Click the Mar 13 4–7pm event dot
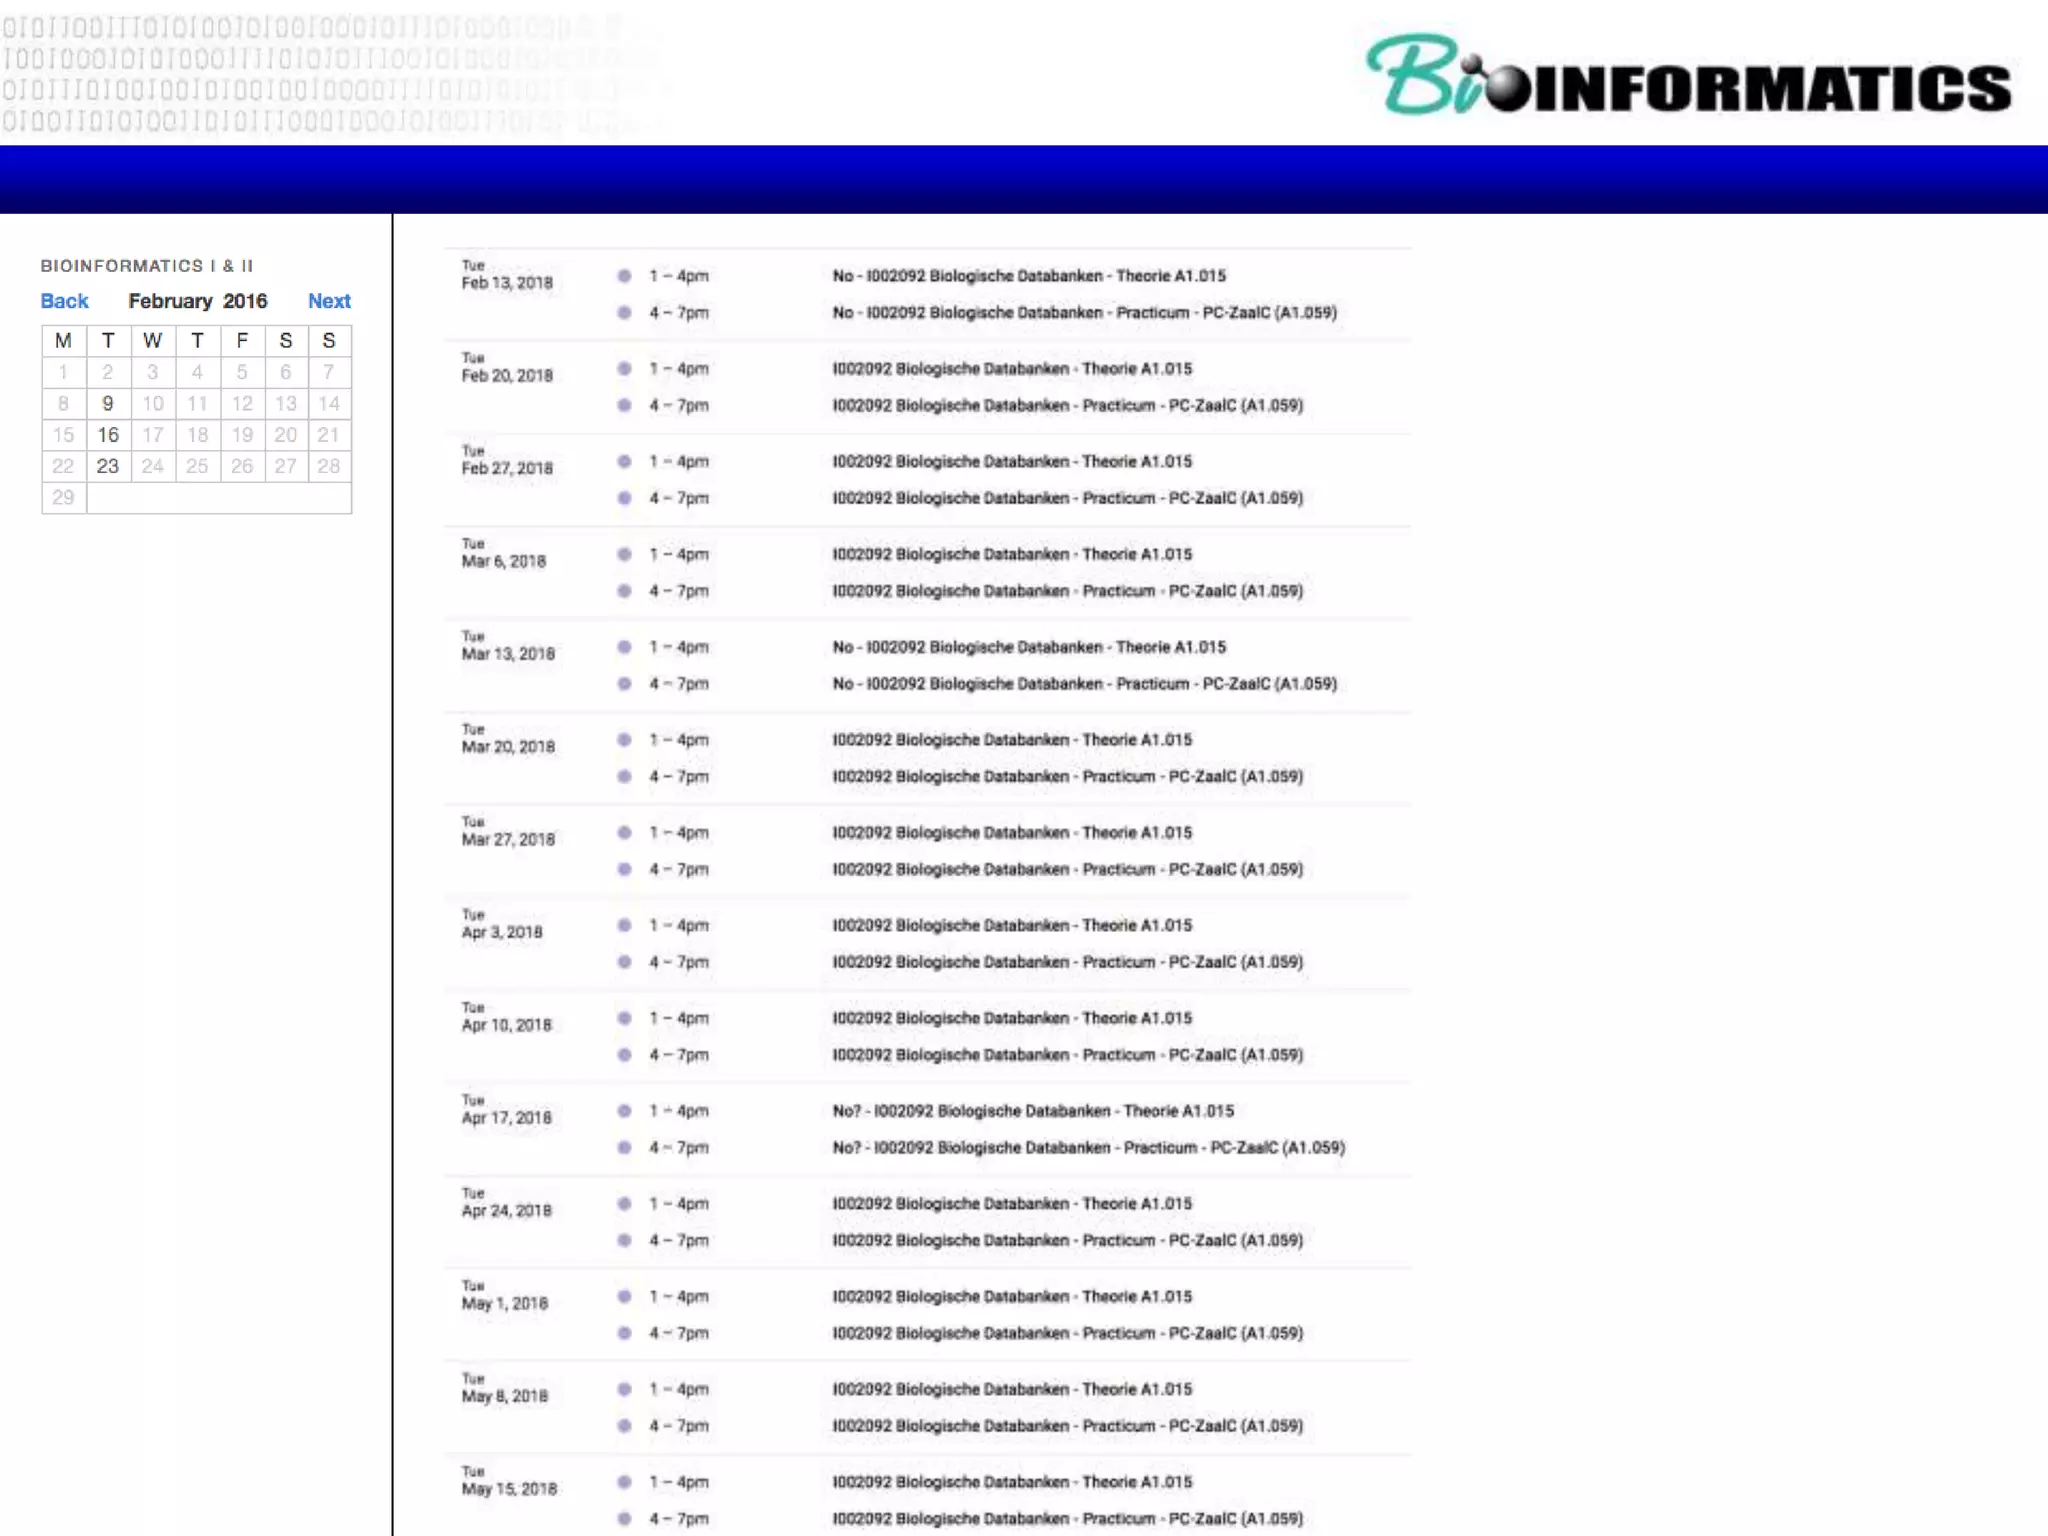This screenshot has width=2048, height=1536. coord(624,684)
